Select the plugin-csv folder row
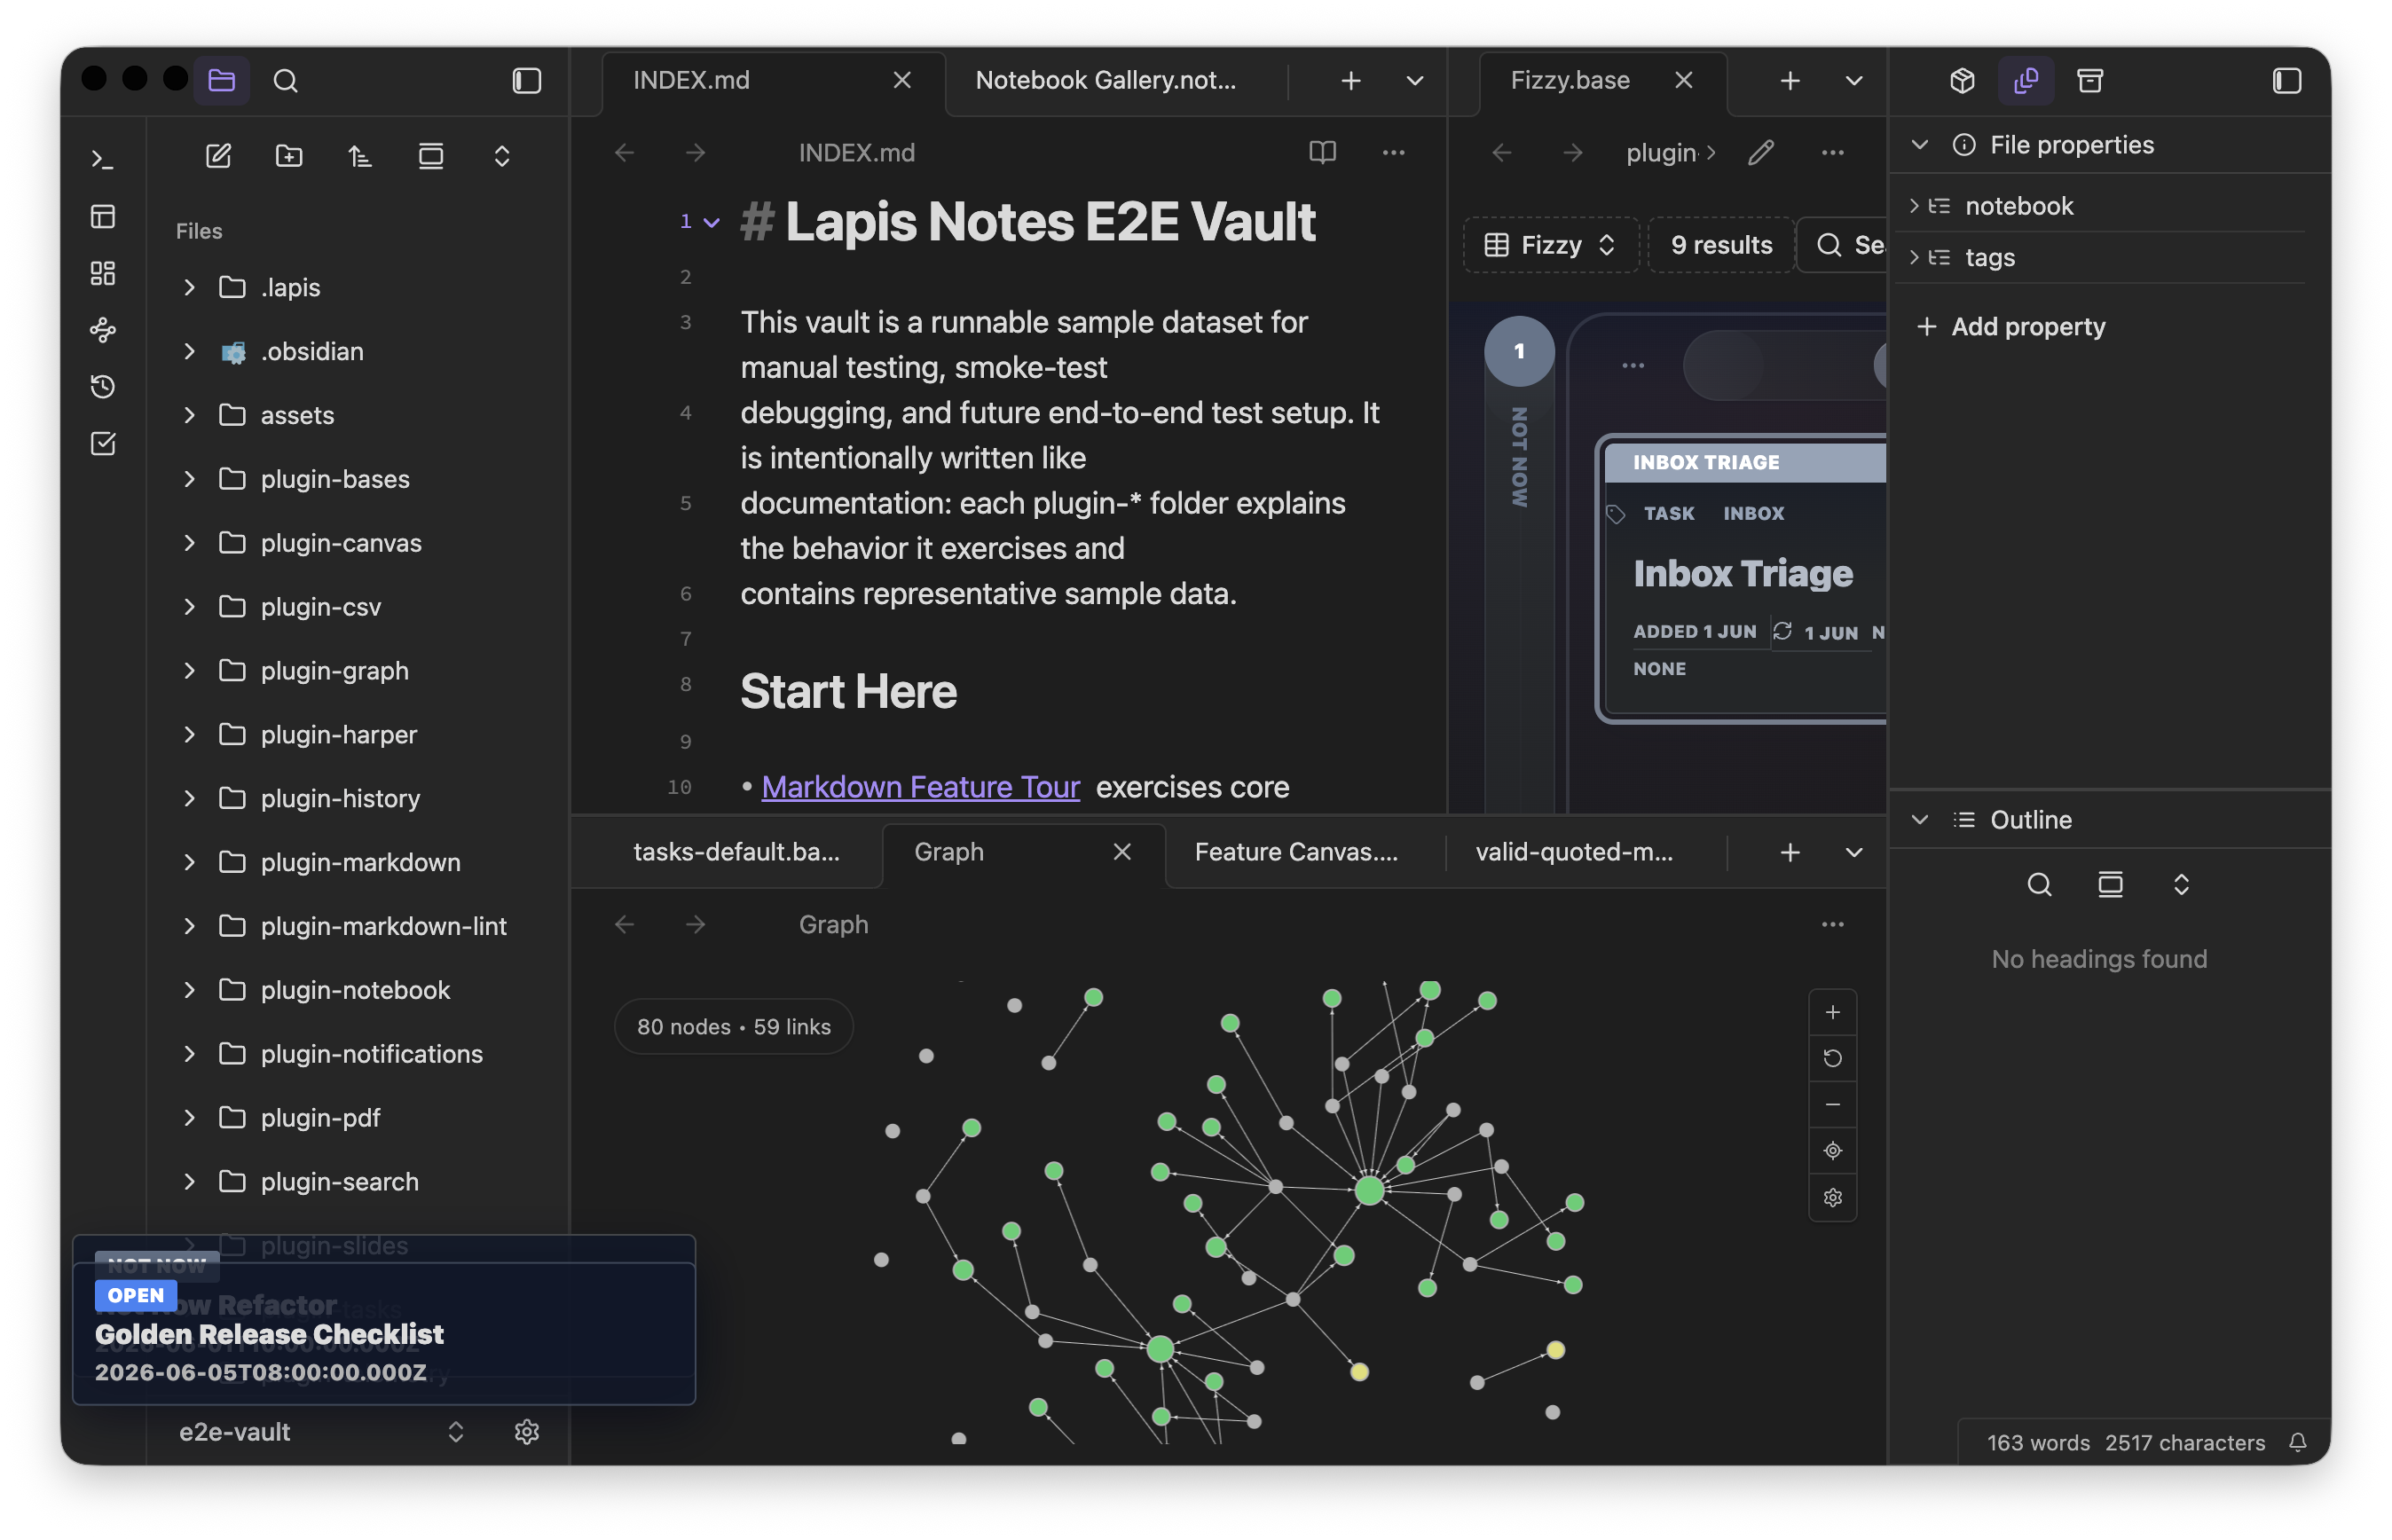 [x=357, y=607]
